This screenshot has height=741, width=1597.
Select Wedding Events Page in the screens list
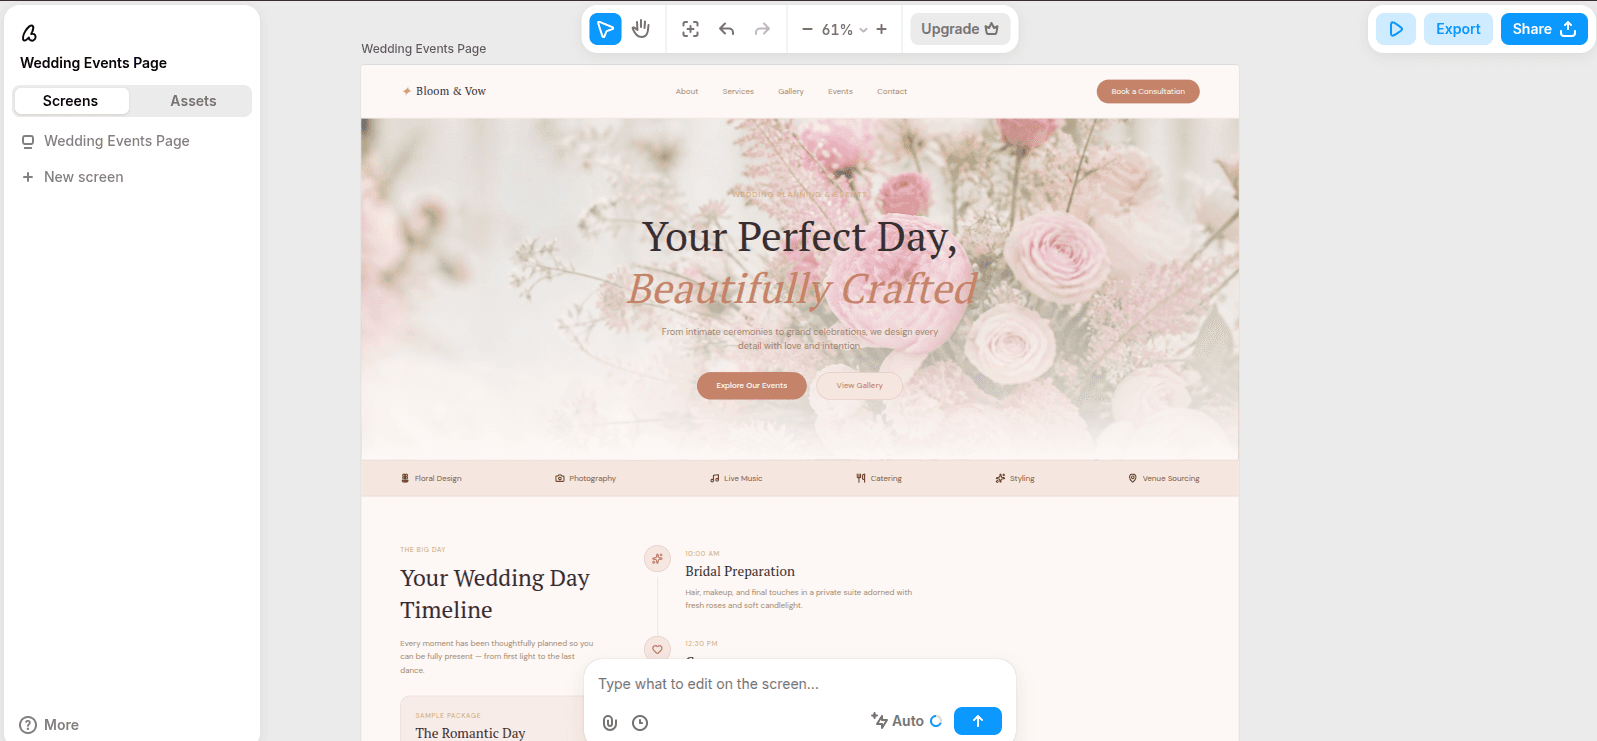pyautogui.click(x=116, y=141)
